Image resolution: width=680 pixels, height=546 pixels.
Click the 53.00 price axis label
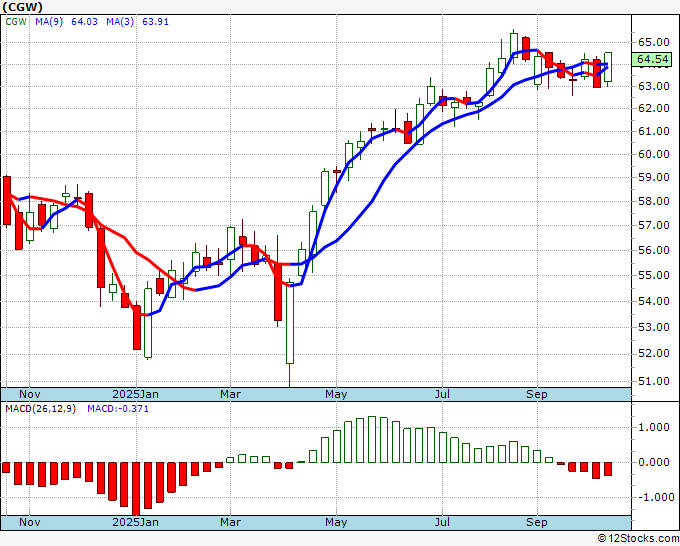click(653, 327)
